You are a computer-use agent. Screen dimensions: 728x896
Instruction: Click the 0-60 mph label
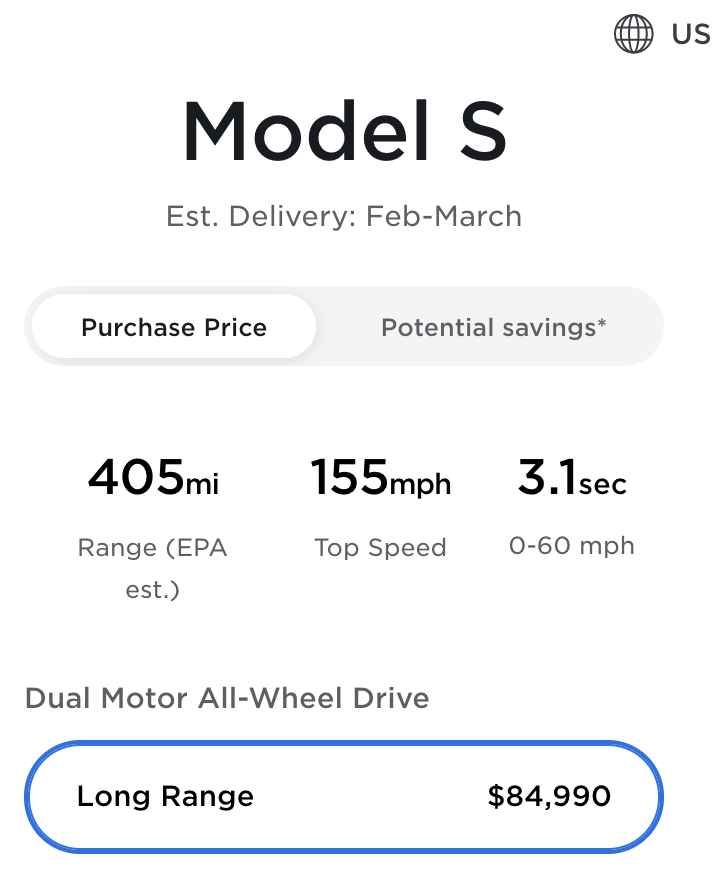point(572,545)
